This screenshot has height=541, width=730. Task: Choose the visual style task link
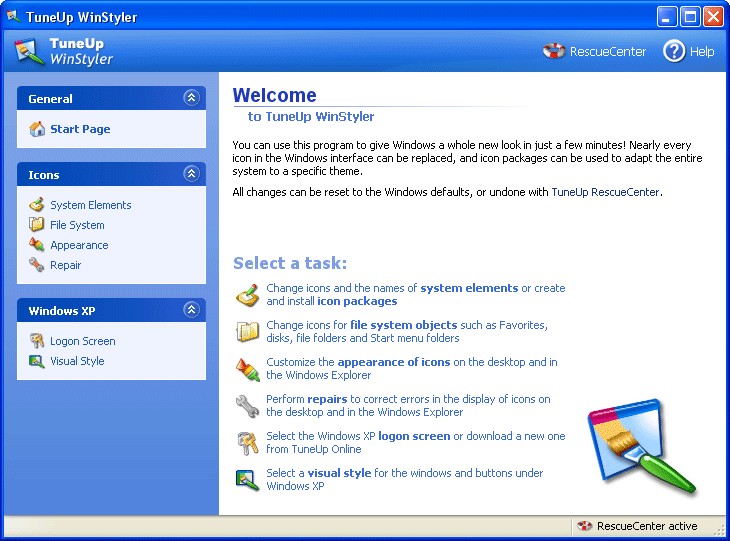coord(404,479)
